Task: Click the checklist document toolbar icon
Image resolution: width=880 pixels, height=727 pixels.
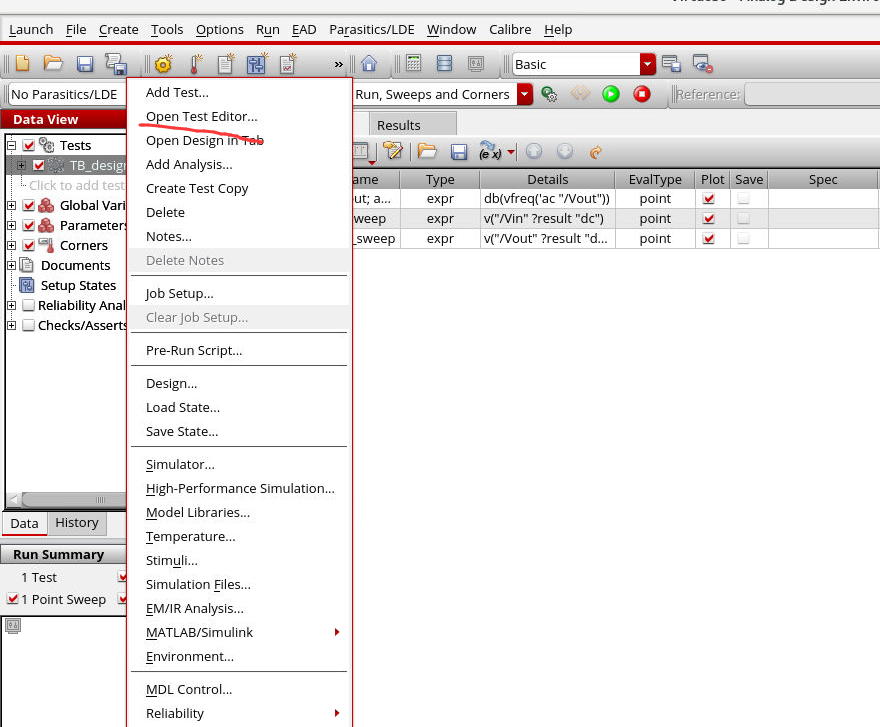Action: 288,64
